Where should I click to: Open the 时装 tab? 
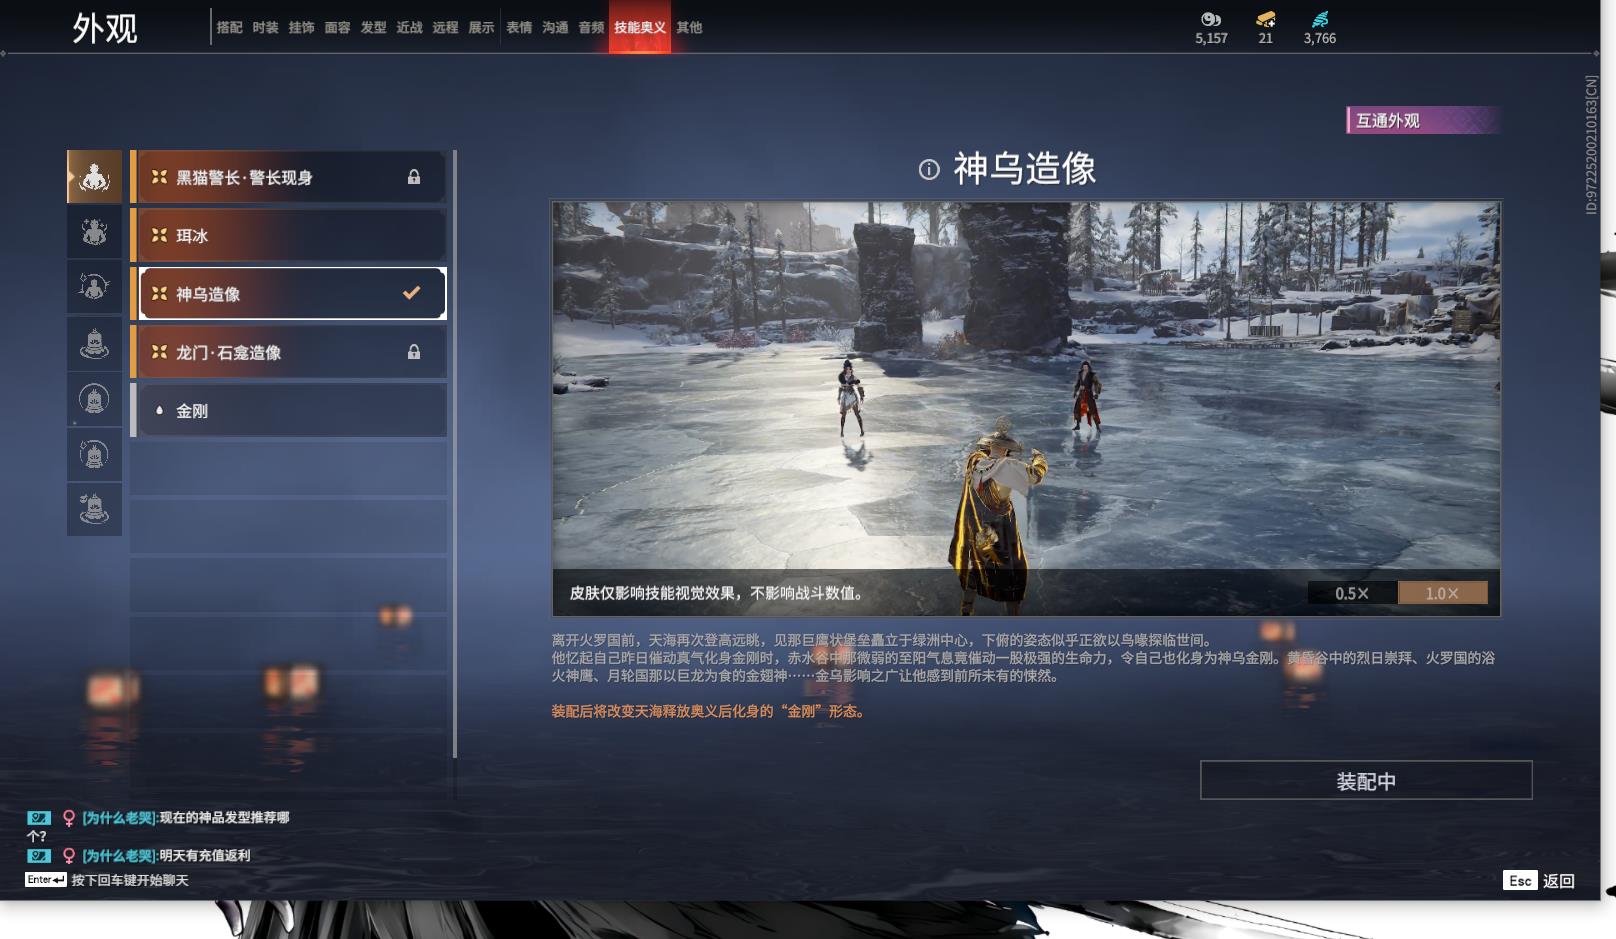tap(266, 28)
